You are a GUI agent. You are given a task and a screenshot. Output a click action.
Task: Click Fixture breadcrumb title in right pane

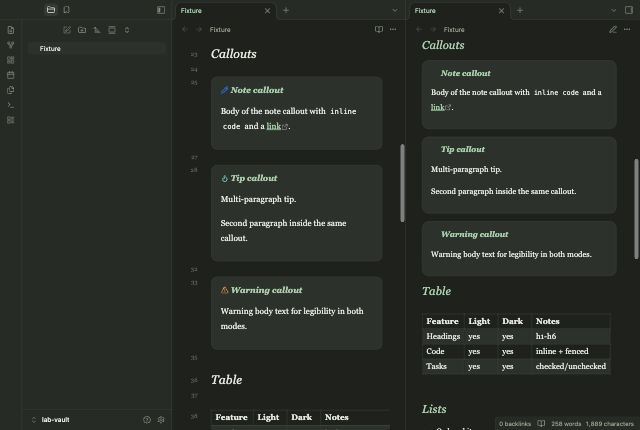coord(454,29)
